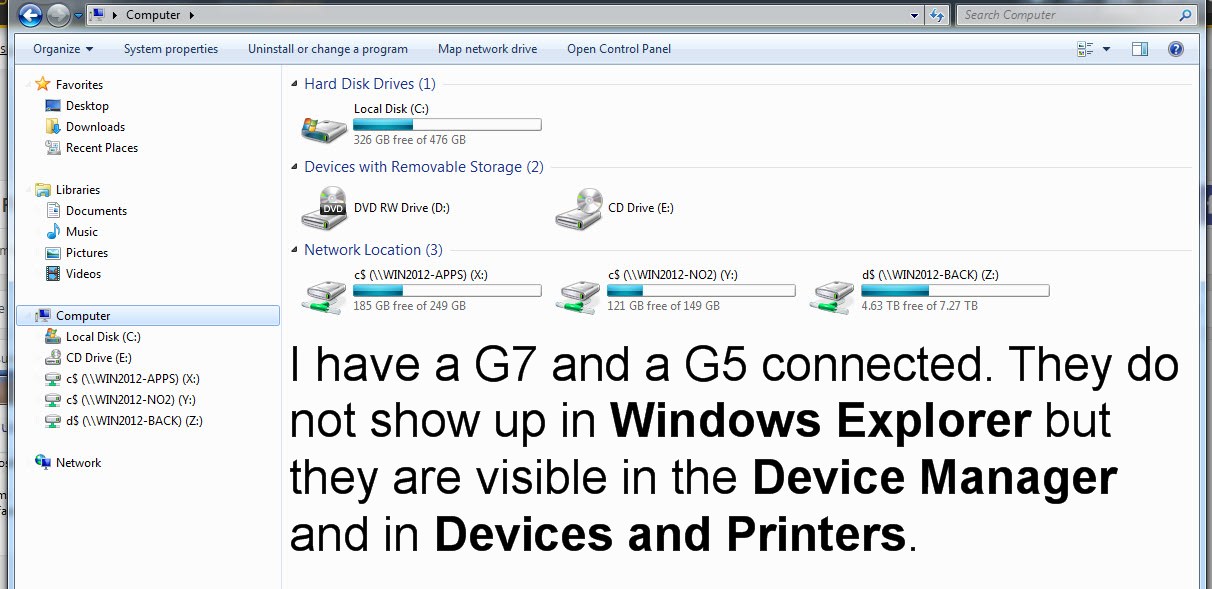This screenshot has width=1212, height=589.
Task: Click the search magnifier icon
Action: click(1186, 15)
